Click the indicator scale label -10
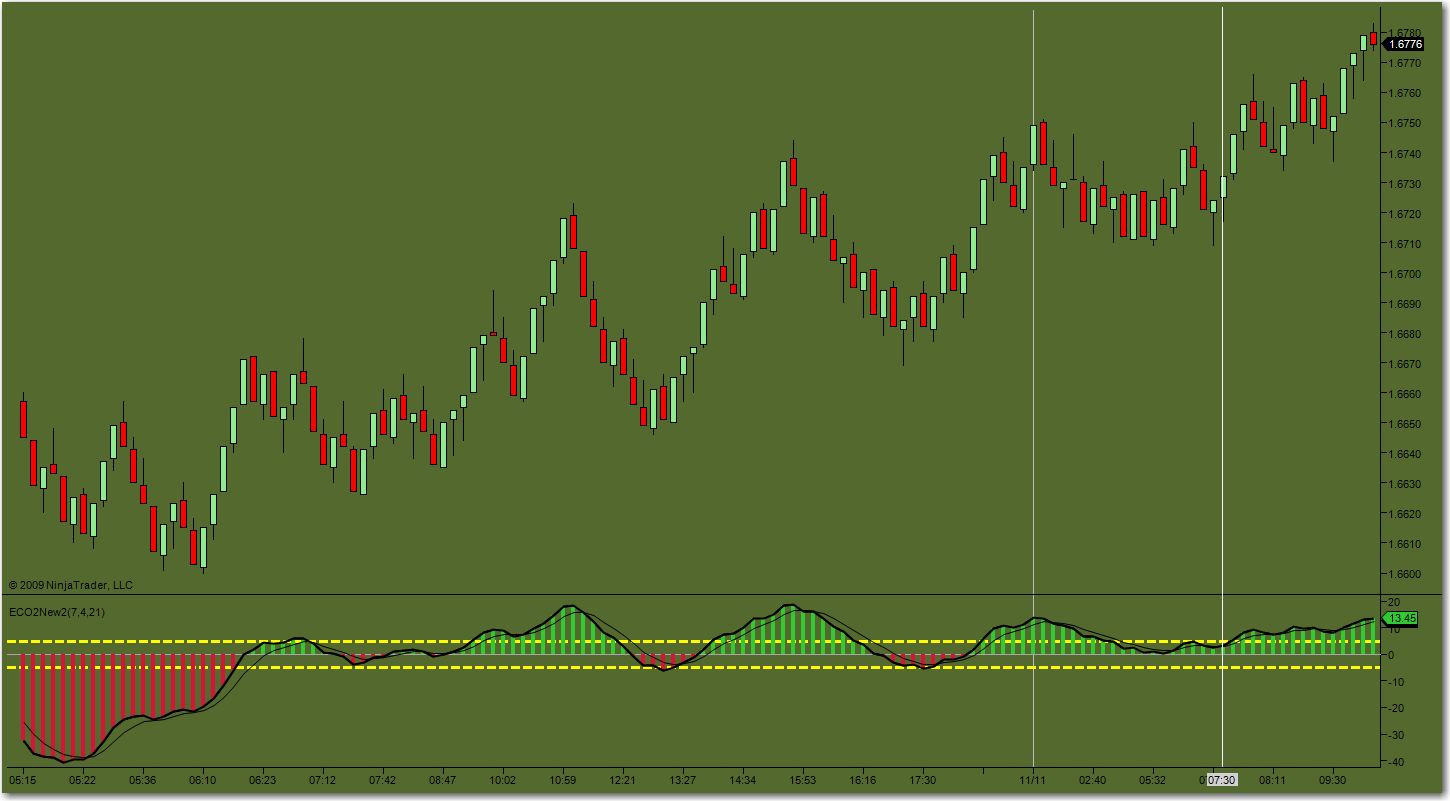1450x801 pixels. coord(1396,681)
